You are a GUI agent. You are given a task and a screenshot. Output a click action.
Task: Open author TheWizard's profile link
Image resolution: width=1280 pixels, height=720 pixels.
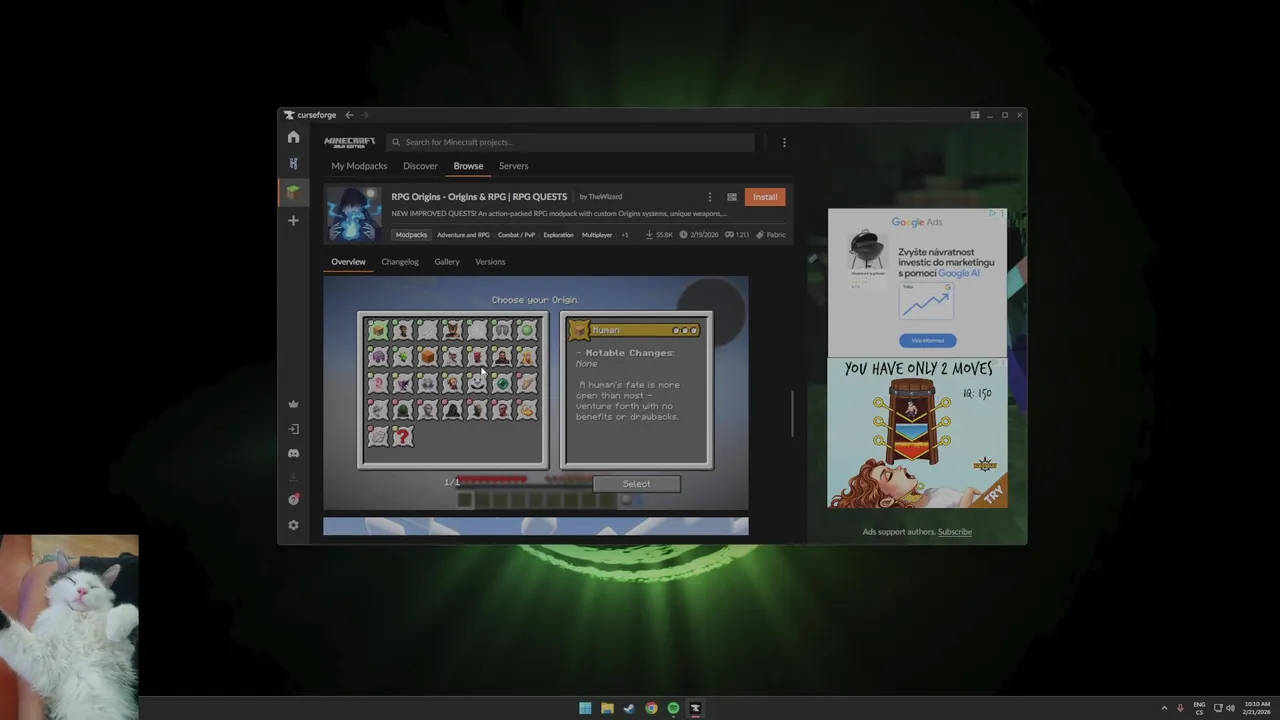[605, 197]
